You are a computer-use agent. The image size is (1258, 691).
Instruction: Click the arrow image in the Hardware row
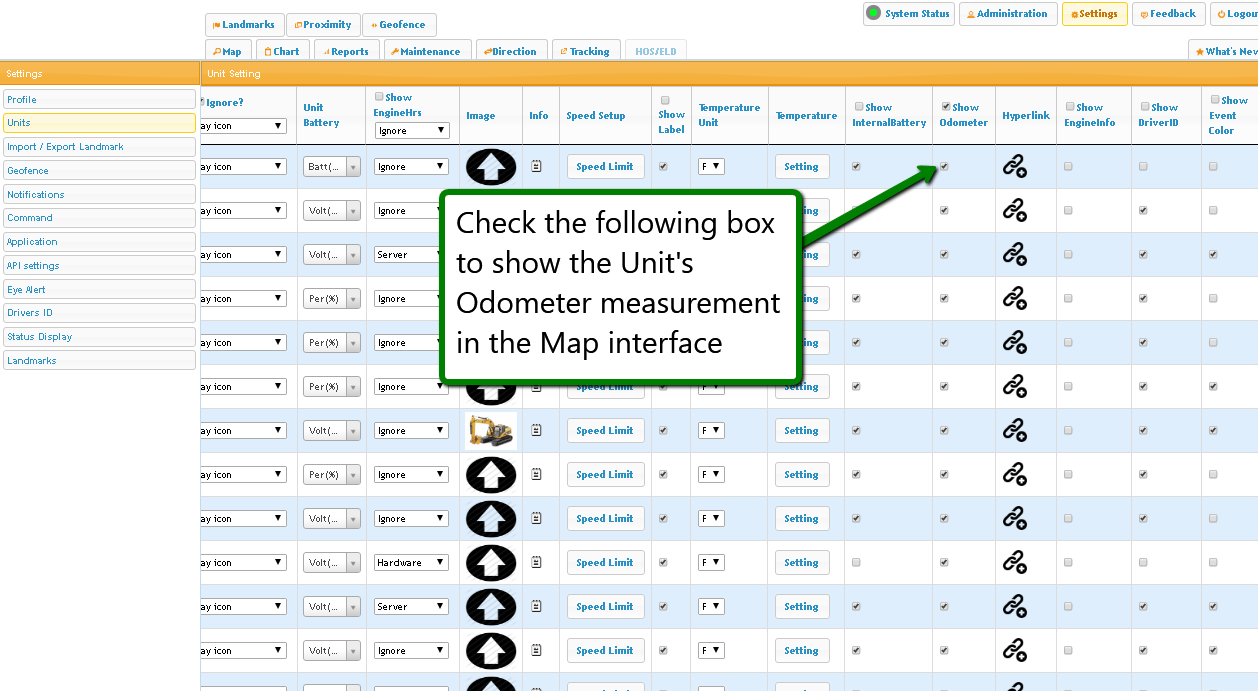[x=490, y=563]
